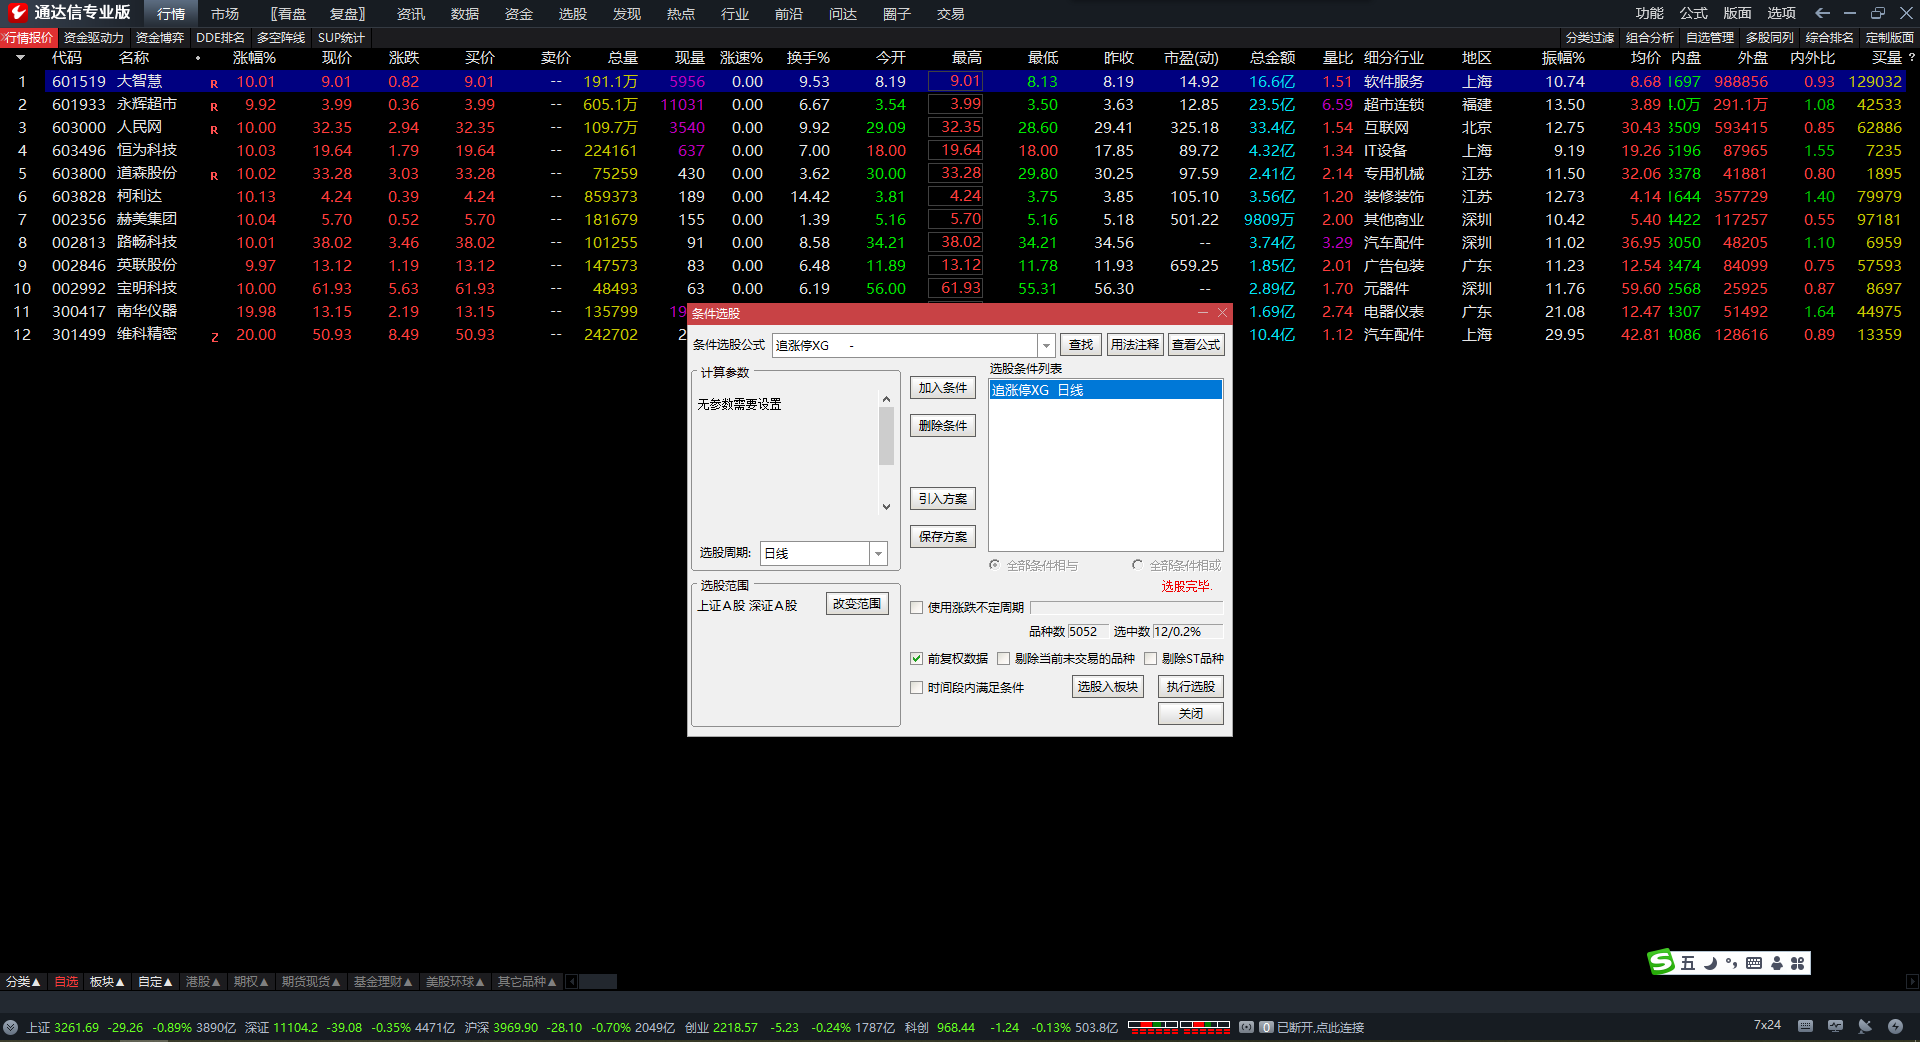Click the lightning bolt icon in status bar
The image size is (1920, 1042).
click(1895, 1026)
